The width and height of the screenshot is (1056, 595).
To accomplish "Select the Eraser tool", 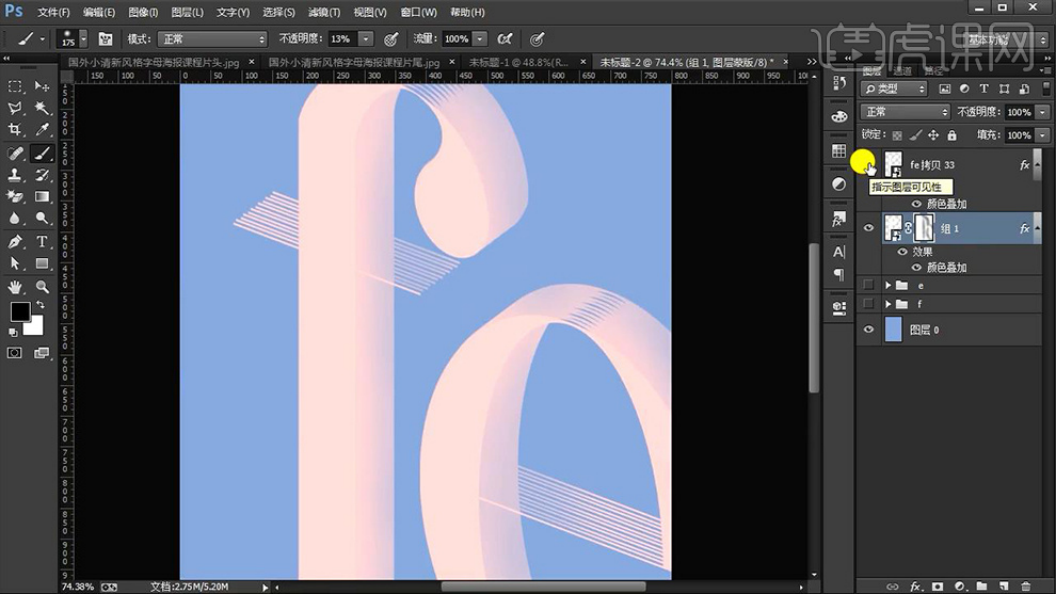I will (x=15, y=197).
